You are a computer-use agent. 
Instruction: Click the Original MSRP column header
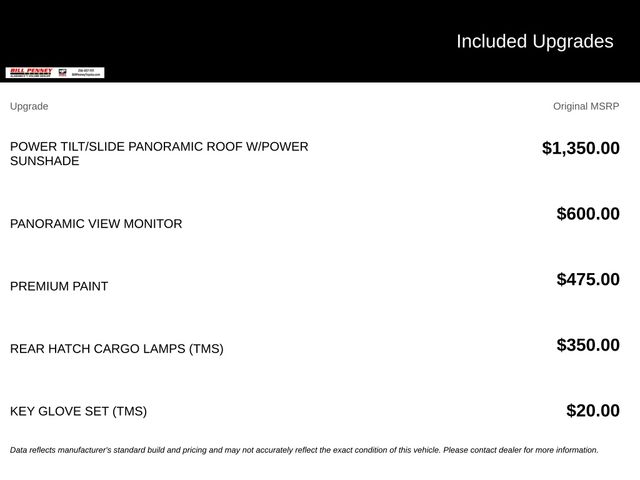pyautogui.click(x=586, y=106)
